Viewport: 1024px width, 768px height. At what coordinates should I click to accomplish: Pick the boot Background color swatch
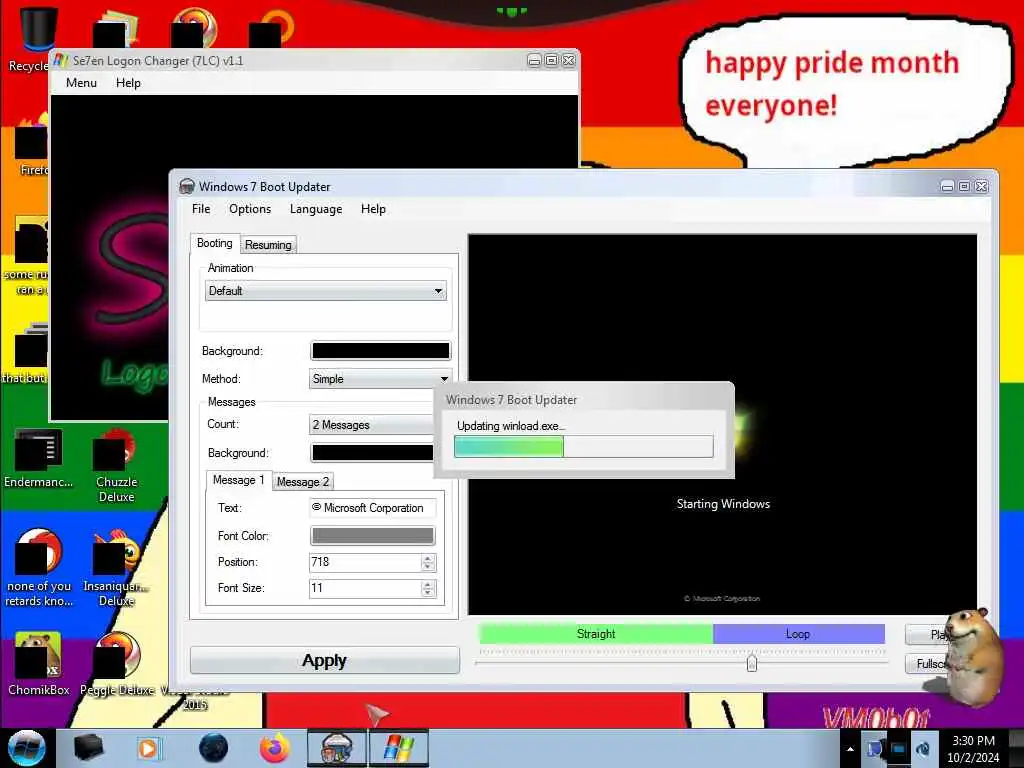[381, 351]
